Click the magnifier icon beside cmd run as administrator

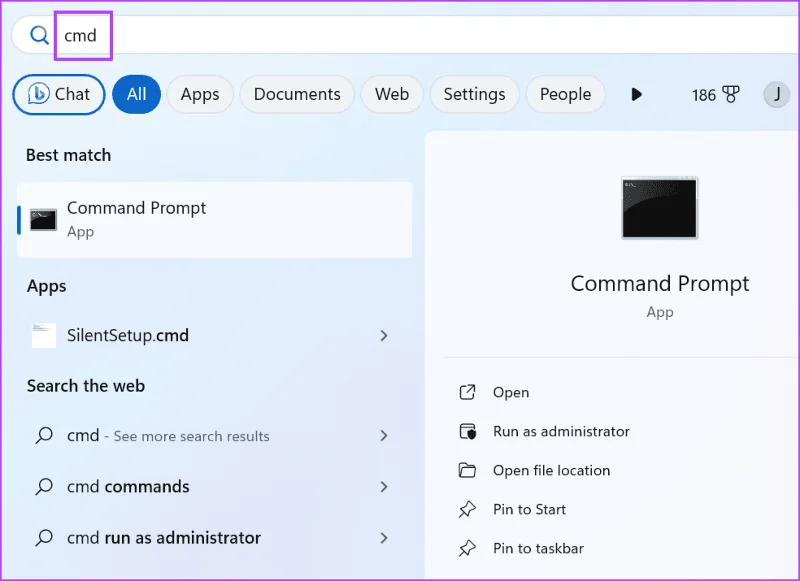click(x=44, y=538)
